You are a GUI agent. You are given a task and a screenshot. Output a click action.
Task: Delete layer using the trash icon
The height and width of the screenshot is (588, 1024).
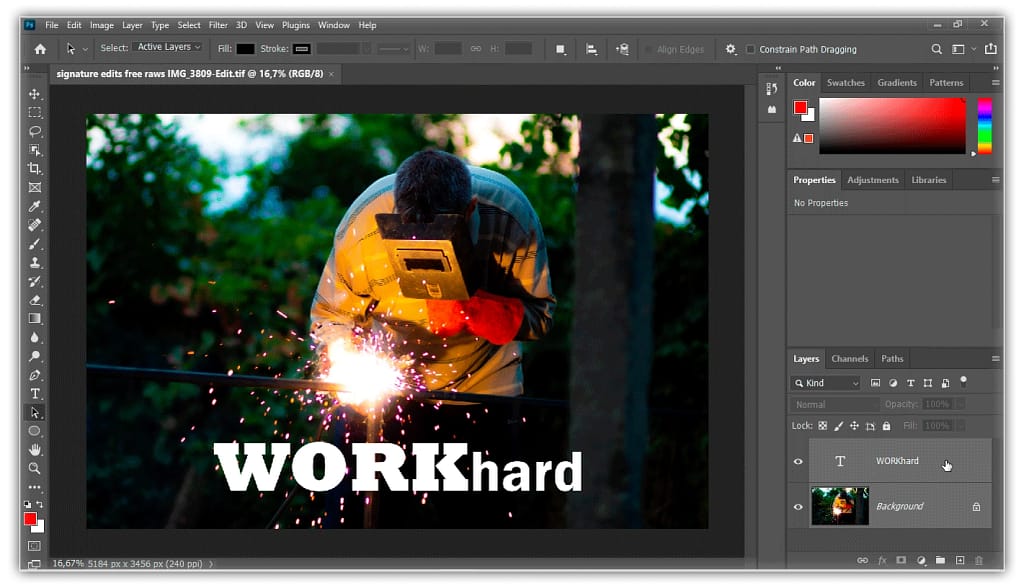point(979,560)
